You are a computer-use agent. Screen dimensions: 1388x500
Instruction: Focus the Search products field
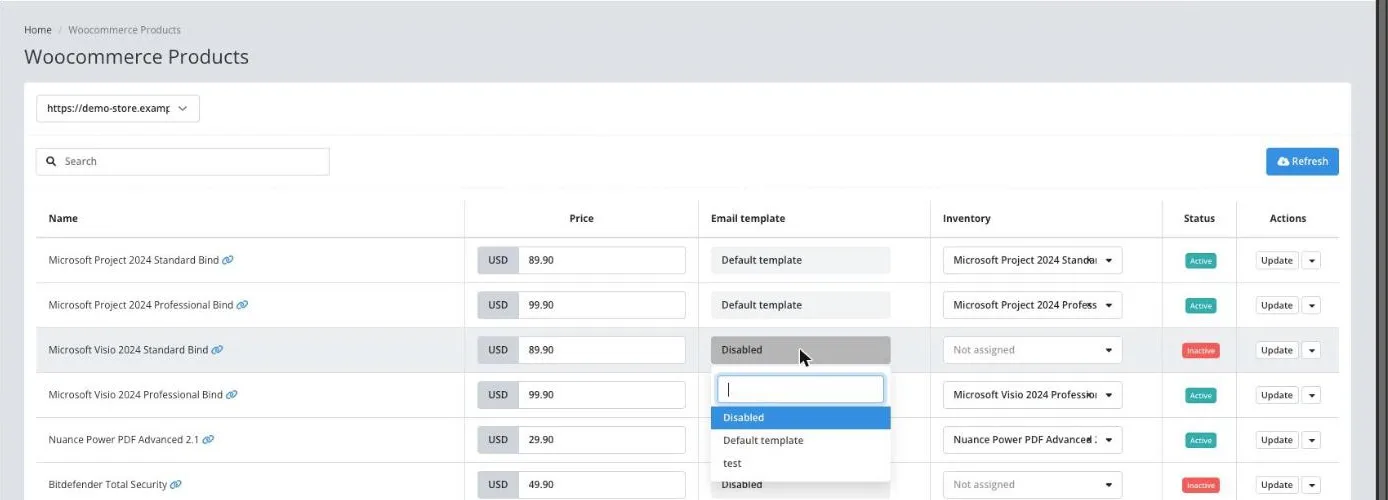183,161
